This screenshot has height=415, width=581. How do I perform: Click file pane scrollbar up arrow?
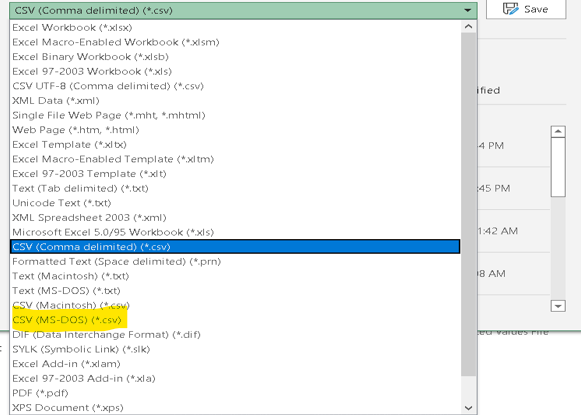(558, 132)
